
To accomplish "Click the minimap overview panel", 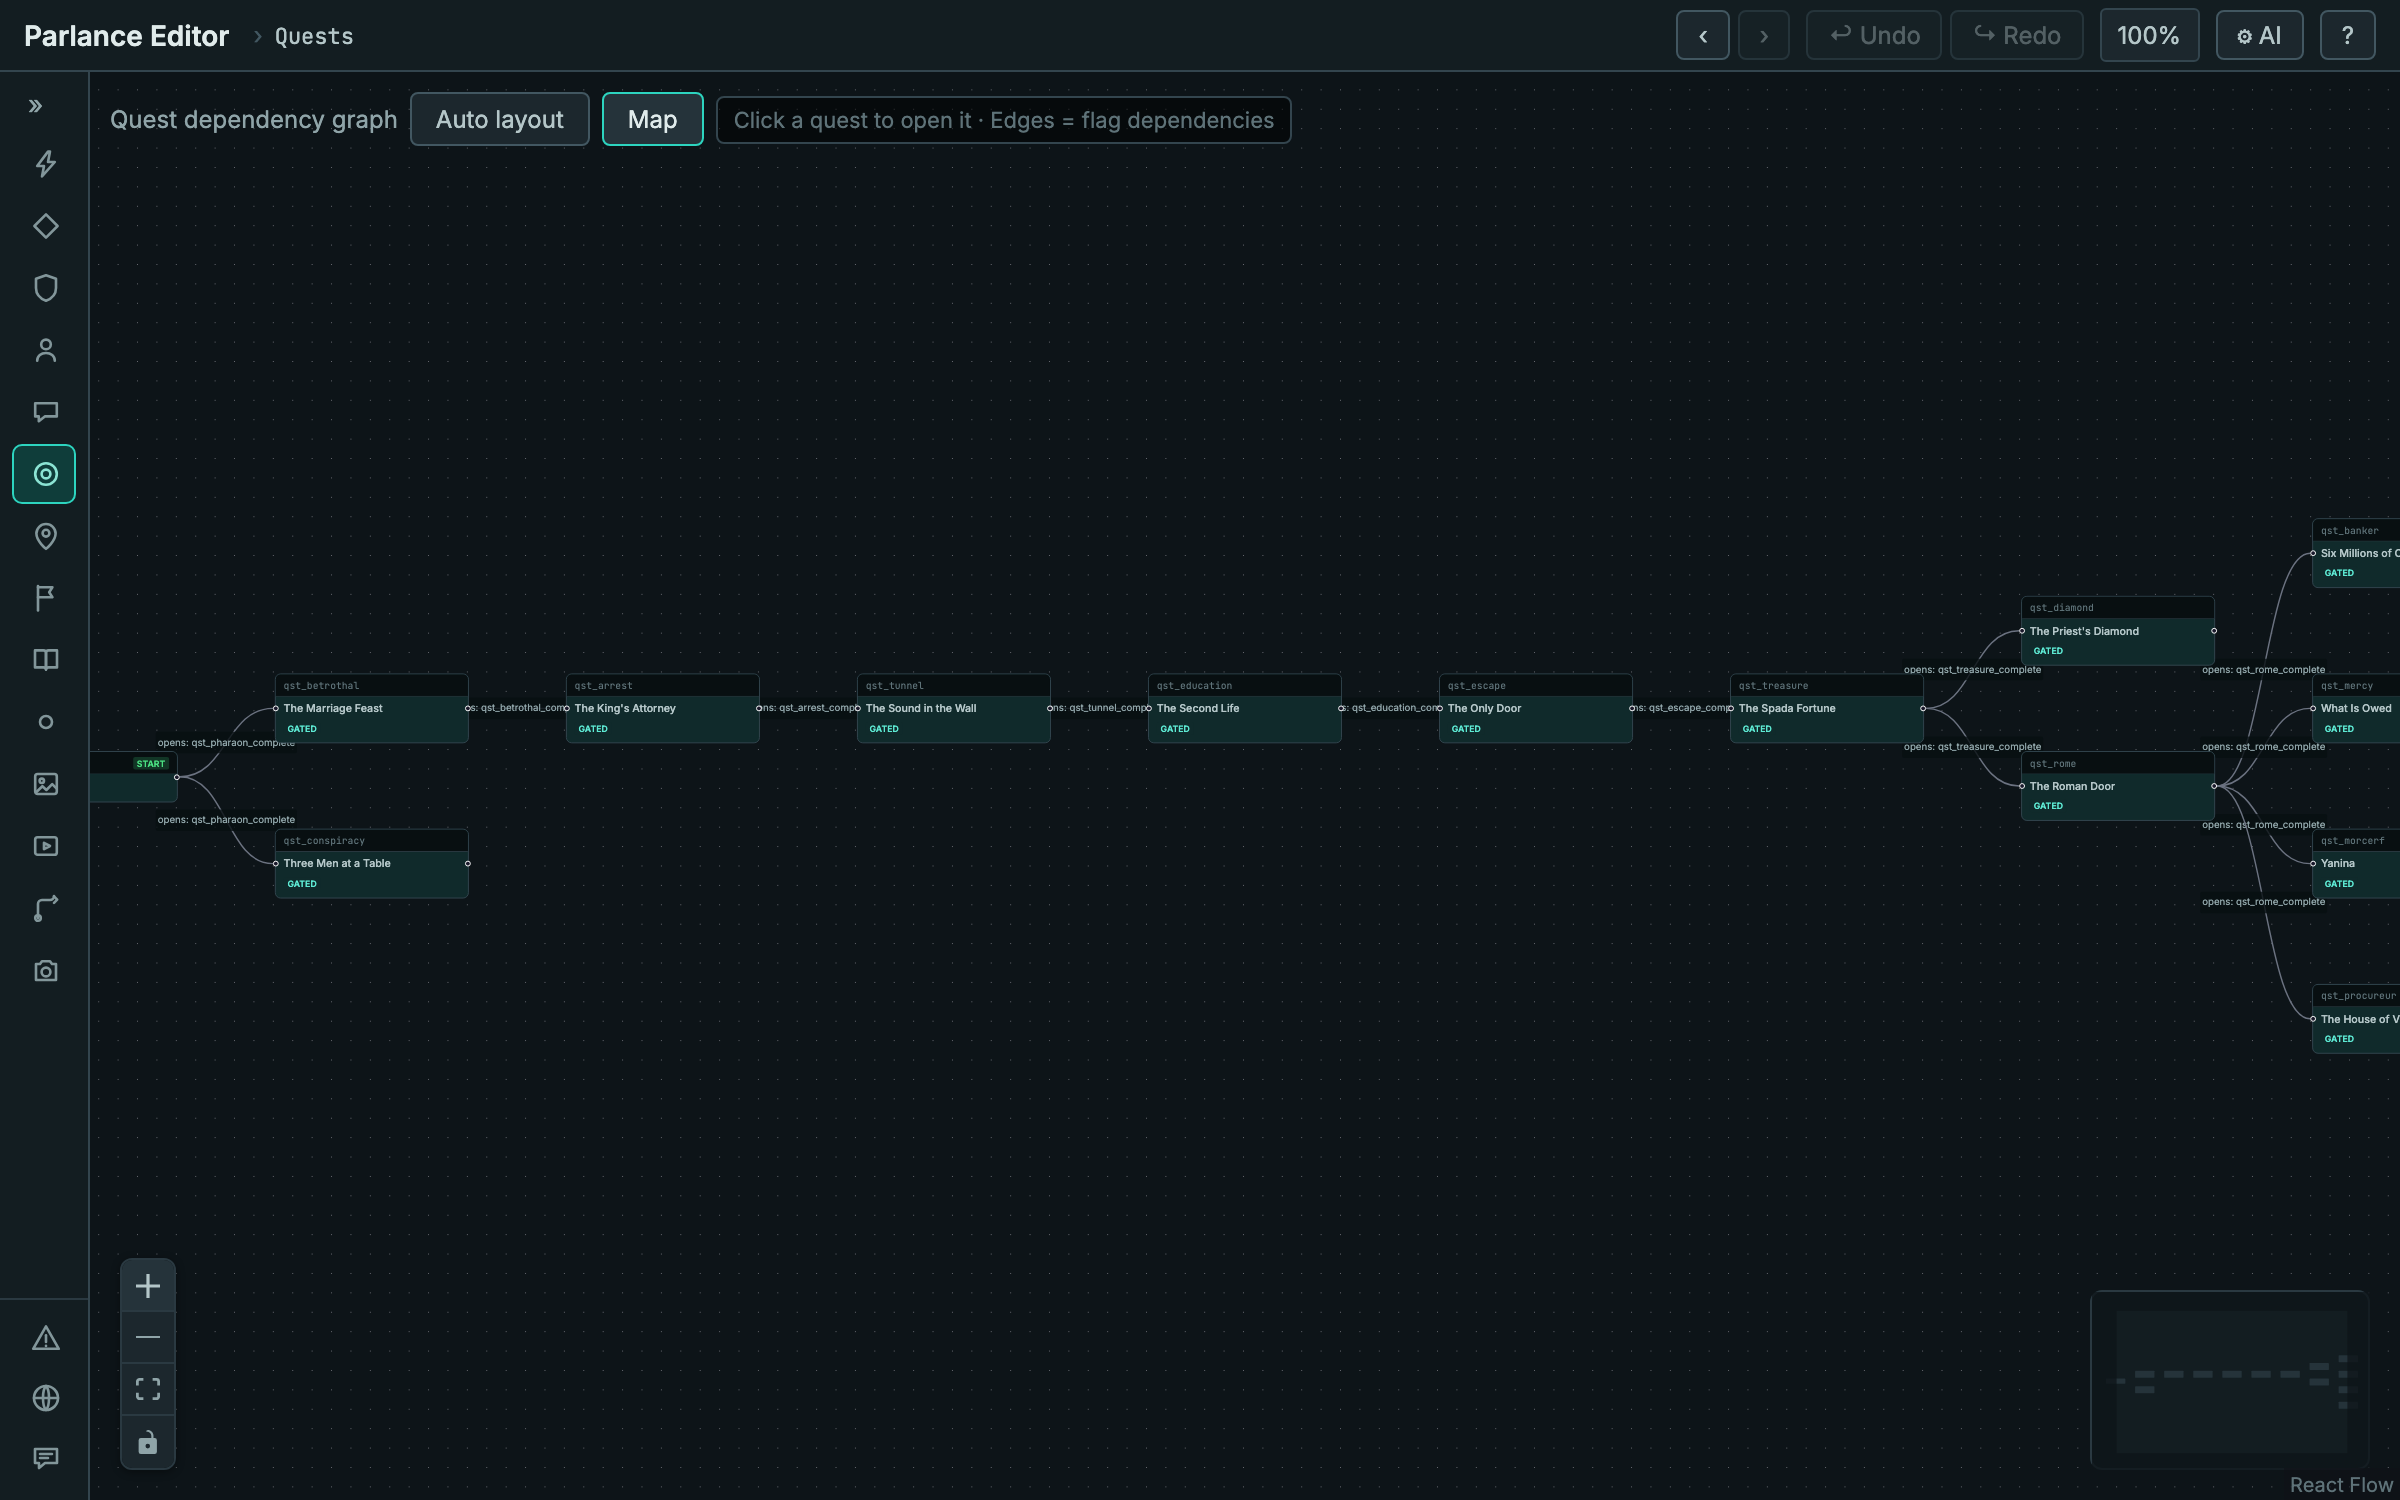I will pyautogui.click(x=2229, y=1380).
